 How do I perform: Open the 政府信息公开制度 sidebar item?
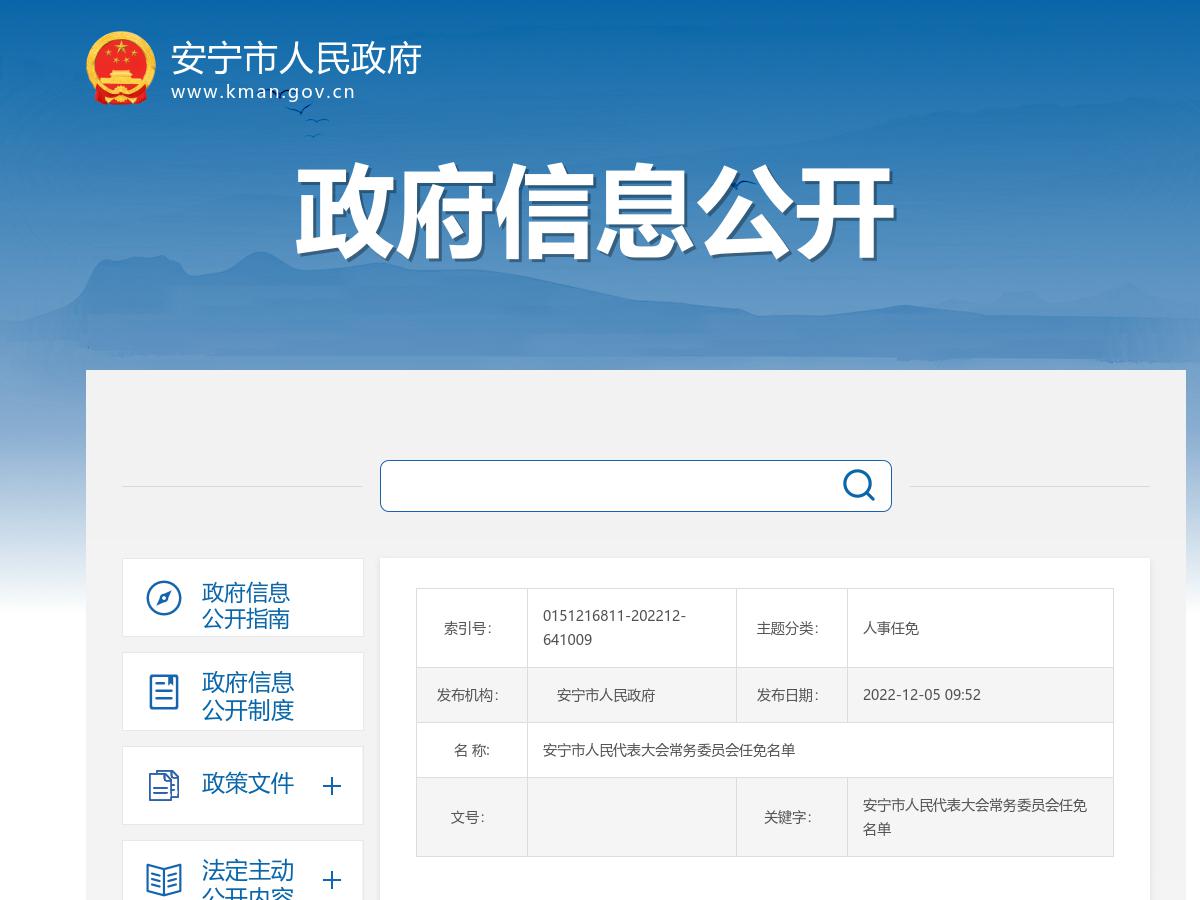pos(248,696)
